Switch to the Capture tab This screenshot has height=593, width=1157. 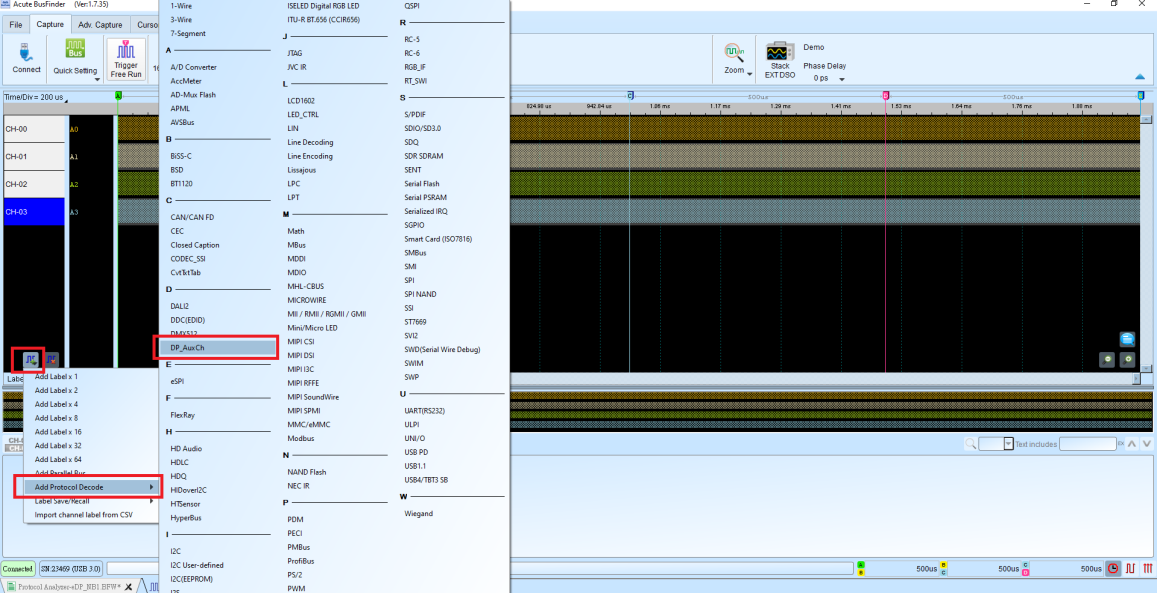(x=50, y=24)
